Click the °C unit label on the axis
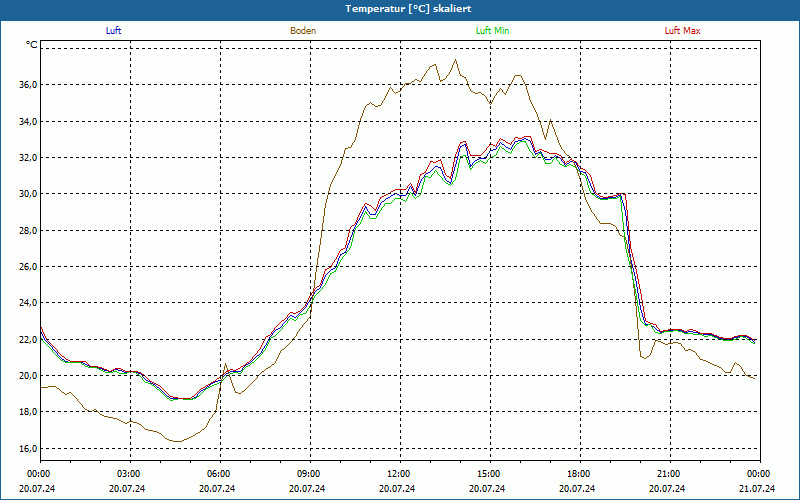The height and width of the screenshot is (500, 800). [32, 45]
